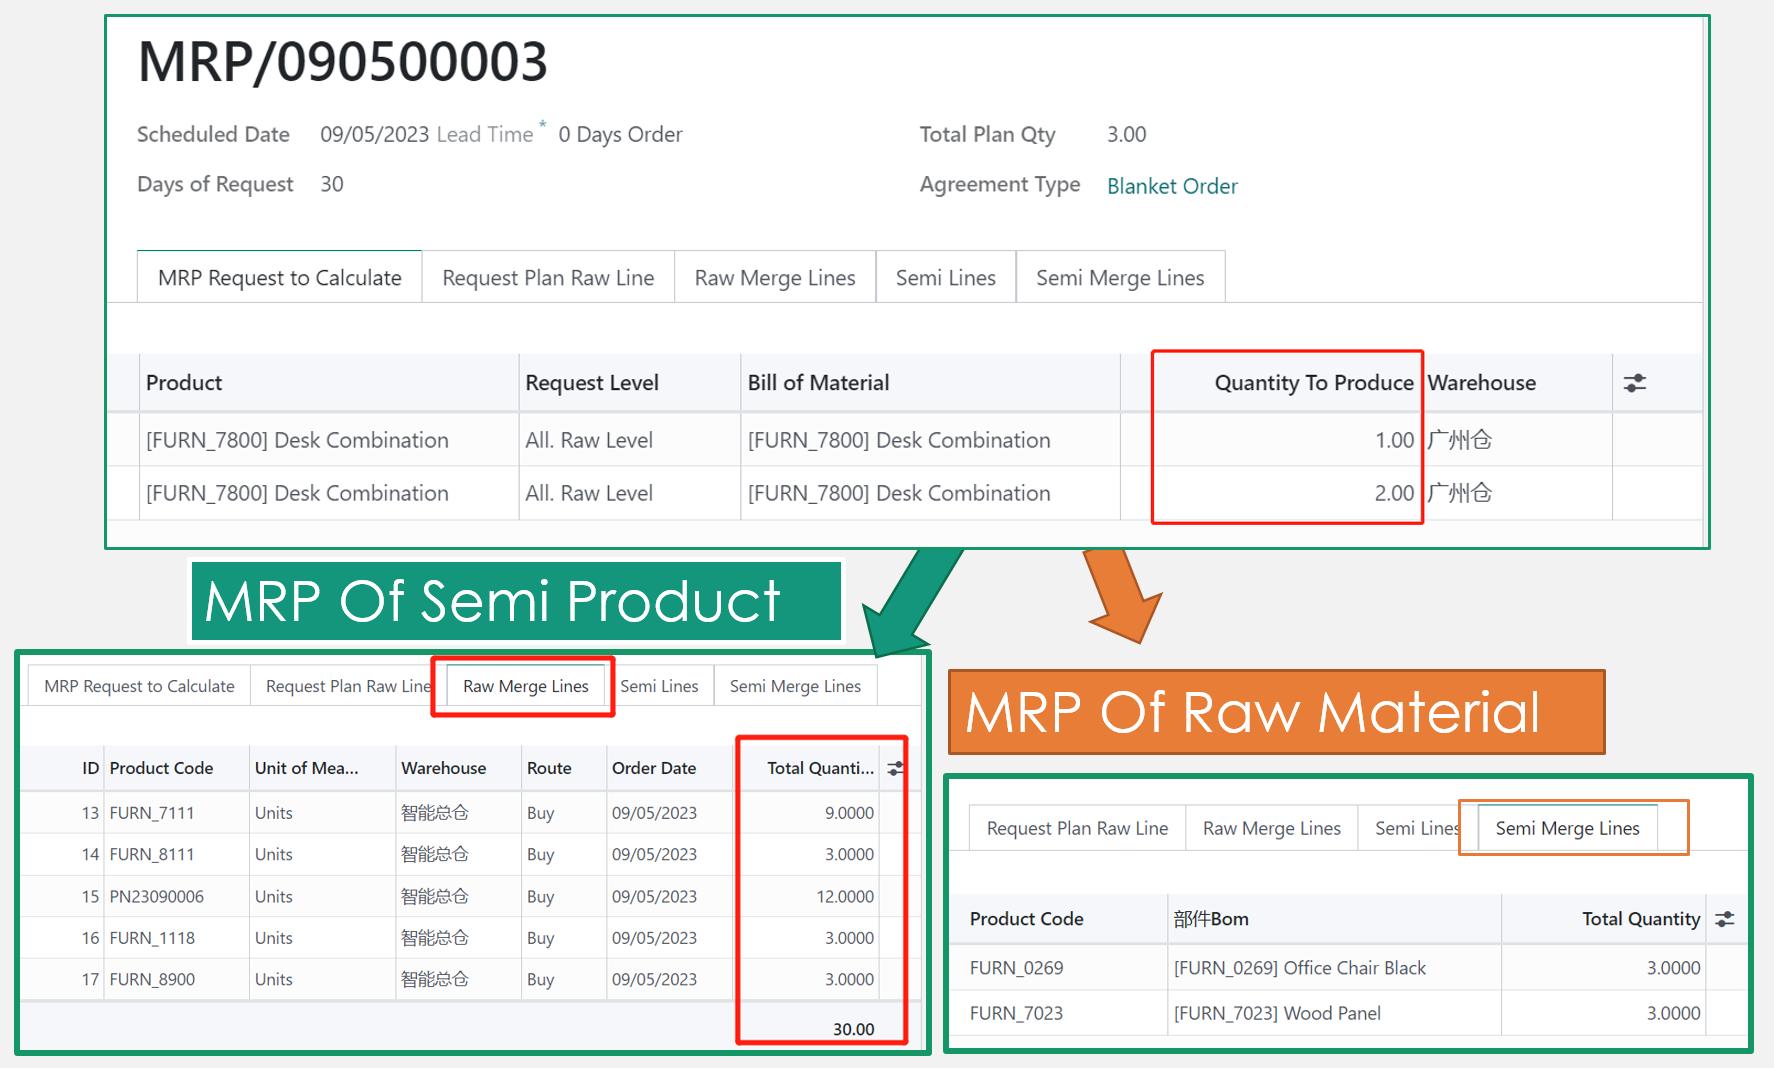Click Scheduled Date value 09/05/2023
1774x1068 pixels.
pyautogui.click(x=374, y=134)
